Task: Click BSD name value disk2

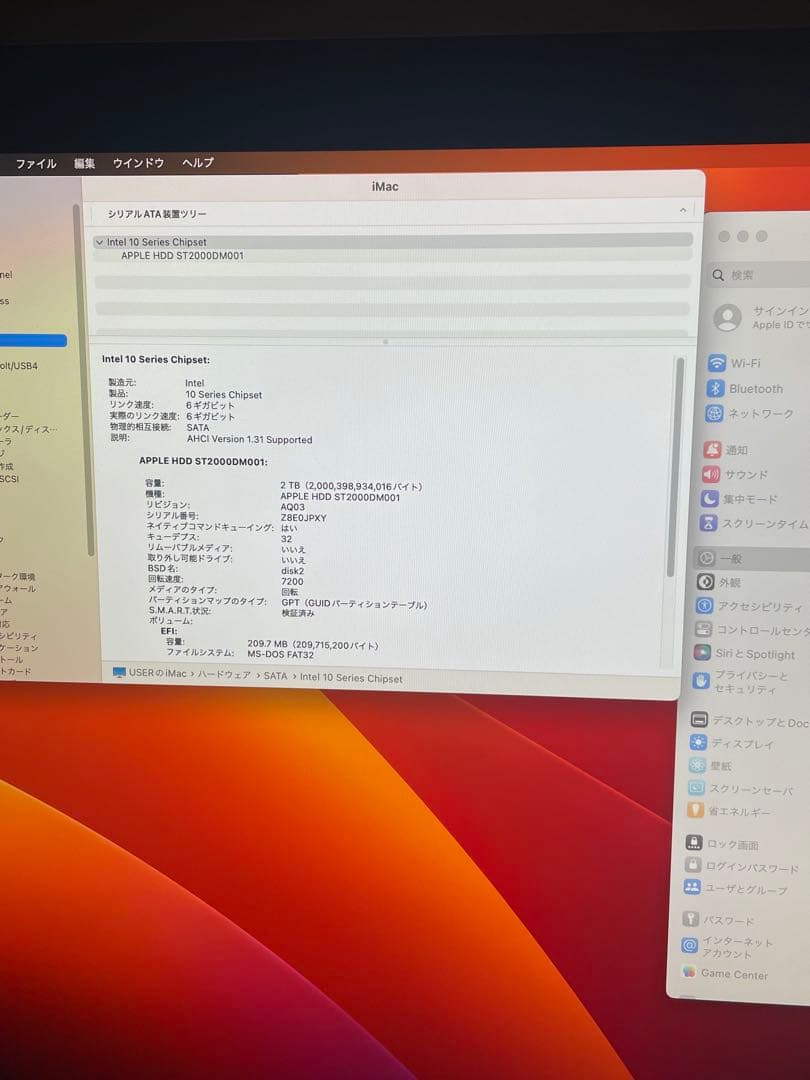Action: coord(293,571)
